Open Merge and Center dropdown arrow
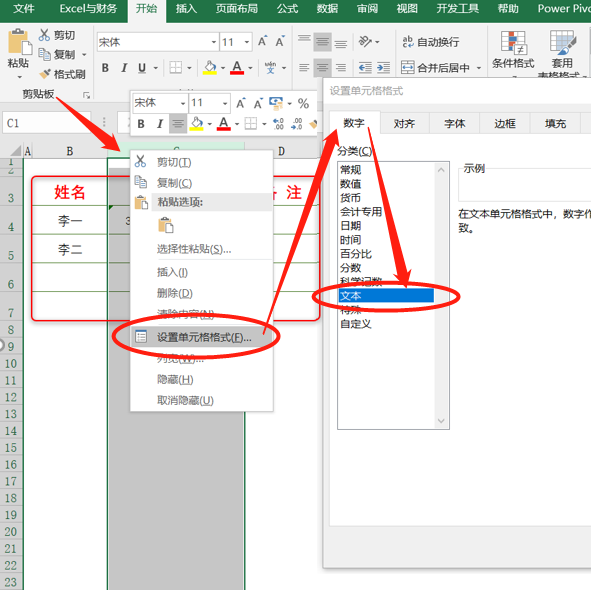 pos(479,68)
